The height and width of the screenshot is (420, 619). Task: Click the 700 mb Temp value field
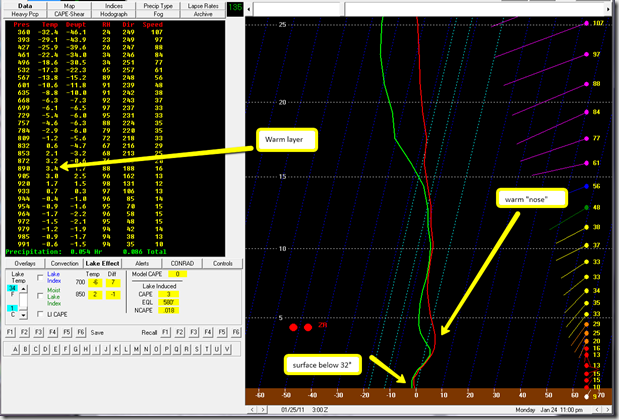point(93,282)
